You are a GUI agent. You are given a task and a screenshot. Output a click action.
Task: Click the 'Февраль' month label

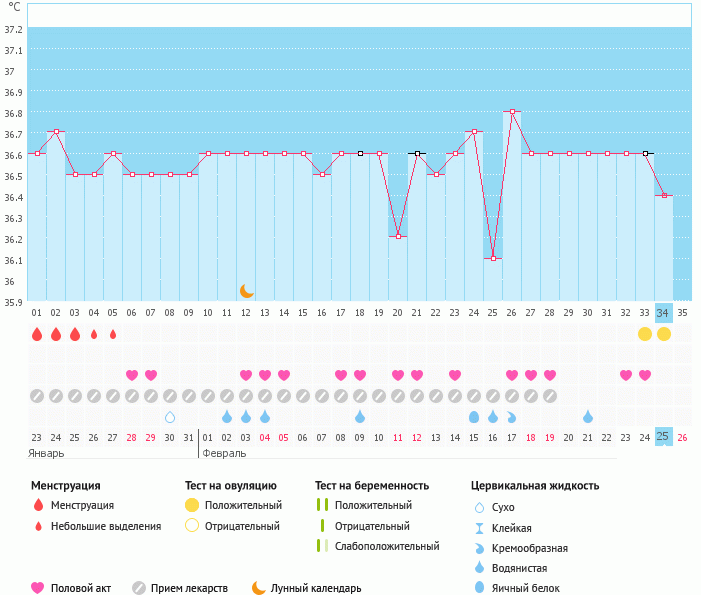(x=224, y=453)
